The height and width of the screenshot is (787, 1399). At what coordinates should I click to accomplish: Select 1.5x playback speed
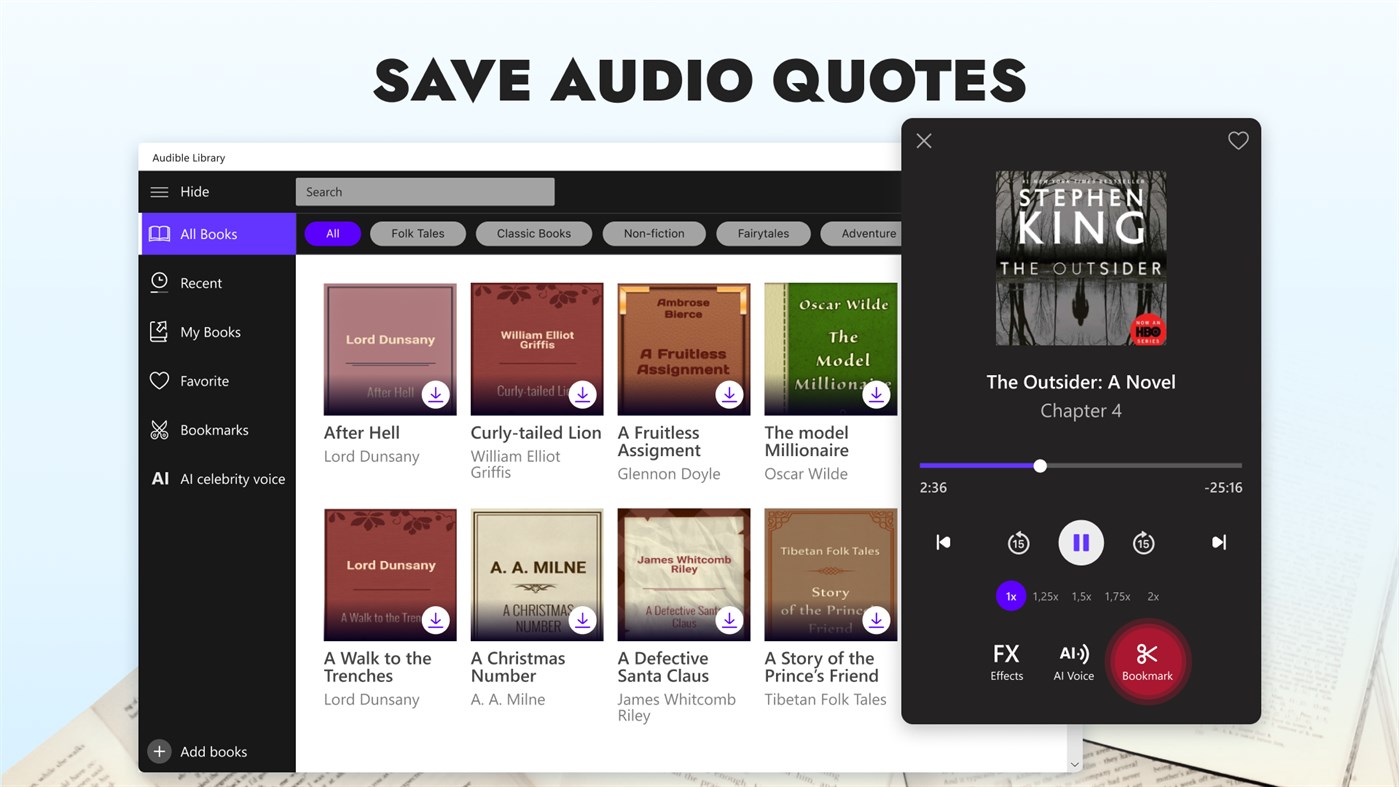pos(1080,595)
